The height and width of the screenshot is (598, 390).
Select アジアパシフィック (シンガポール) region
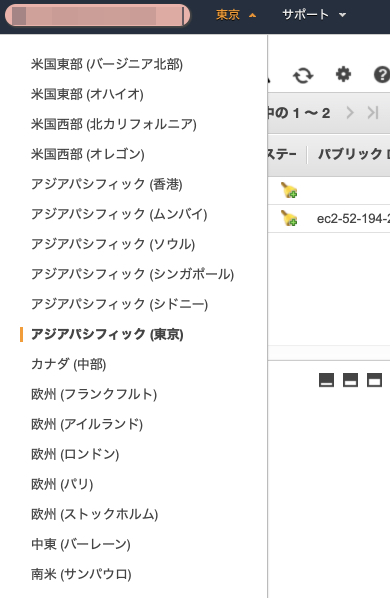point(133,274)
